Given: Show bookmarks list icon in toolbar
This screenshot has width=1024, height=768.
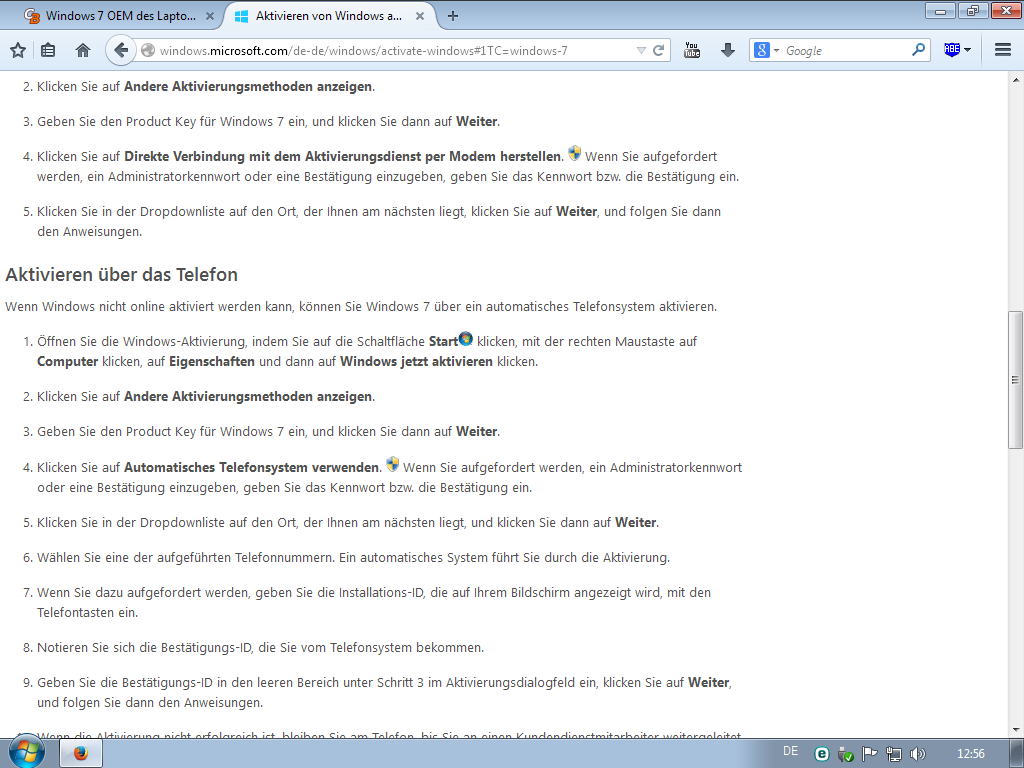Looking at the screenshot, I should pos(48,50).
